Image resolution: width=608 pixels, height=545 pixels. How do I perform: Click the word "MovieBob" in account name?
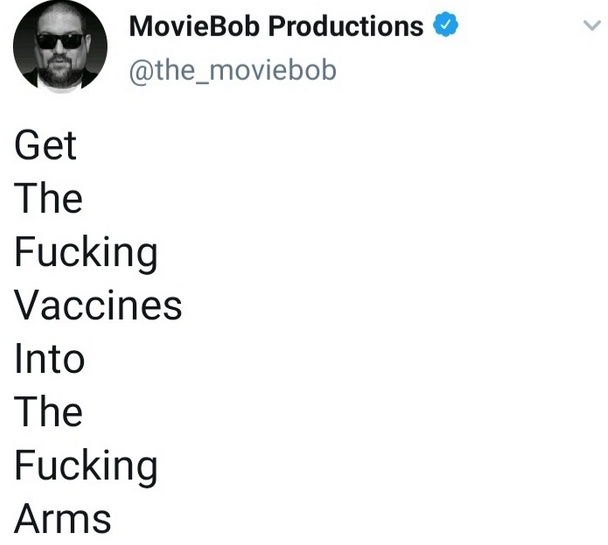(194, 26)
